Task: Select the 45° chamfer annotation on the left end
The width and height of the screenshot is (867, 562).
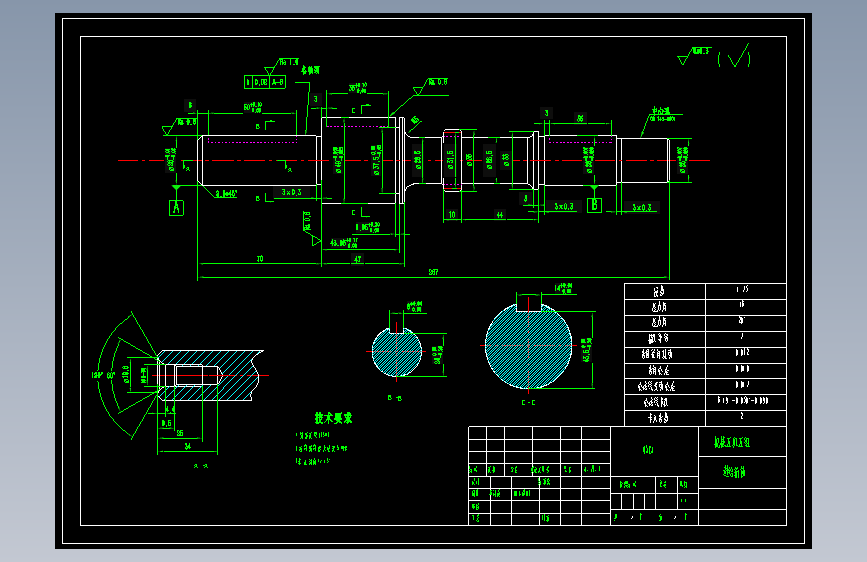Action: click(226, 194)
